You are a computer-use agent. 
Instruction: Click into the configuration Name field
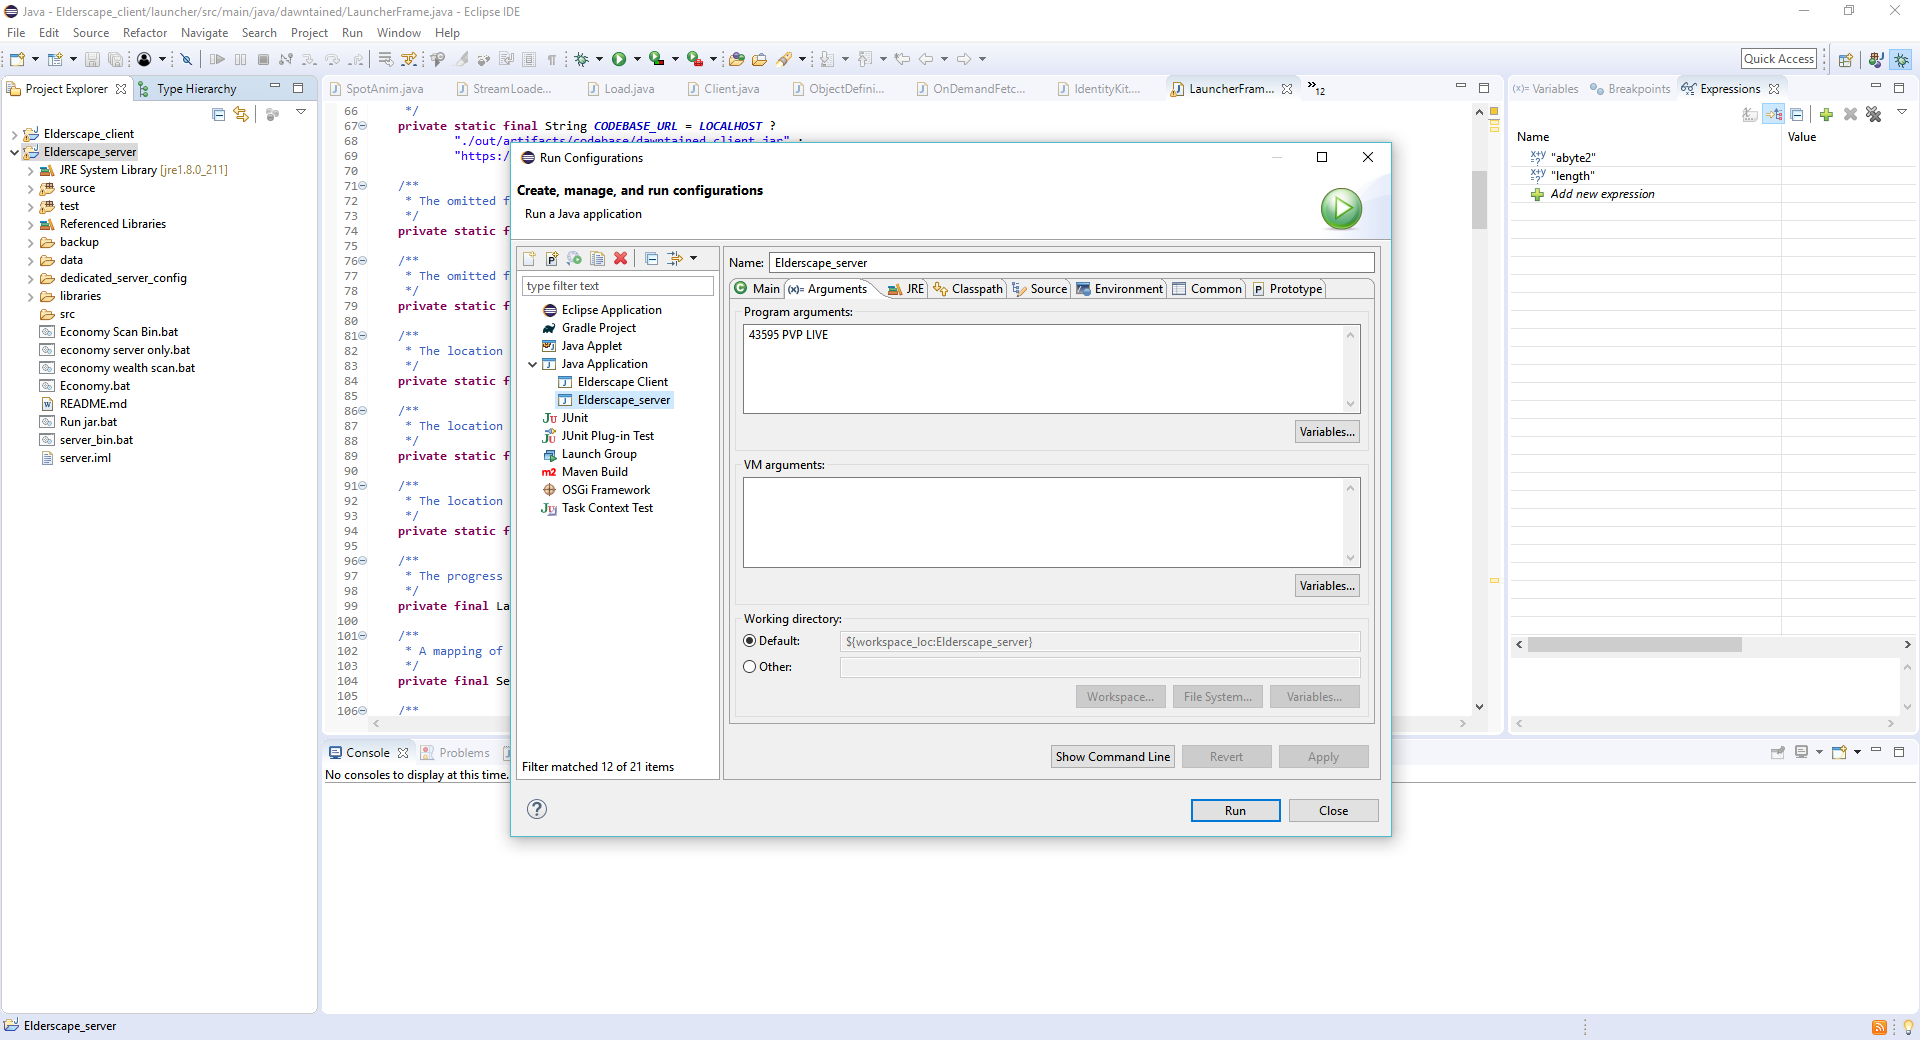(x=1071, y=263)
